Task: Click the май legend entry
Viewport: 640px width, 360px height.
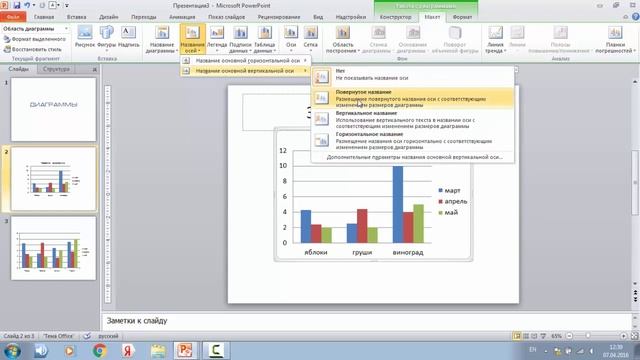Action: point(448,213)
